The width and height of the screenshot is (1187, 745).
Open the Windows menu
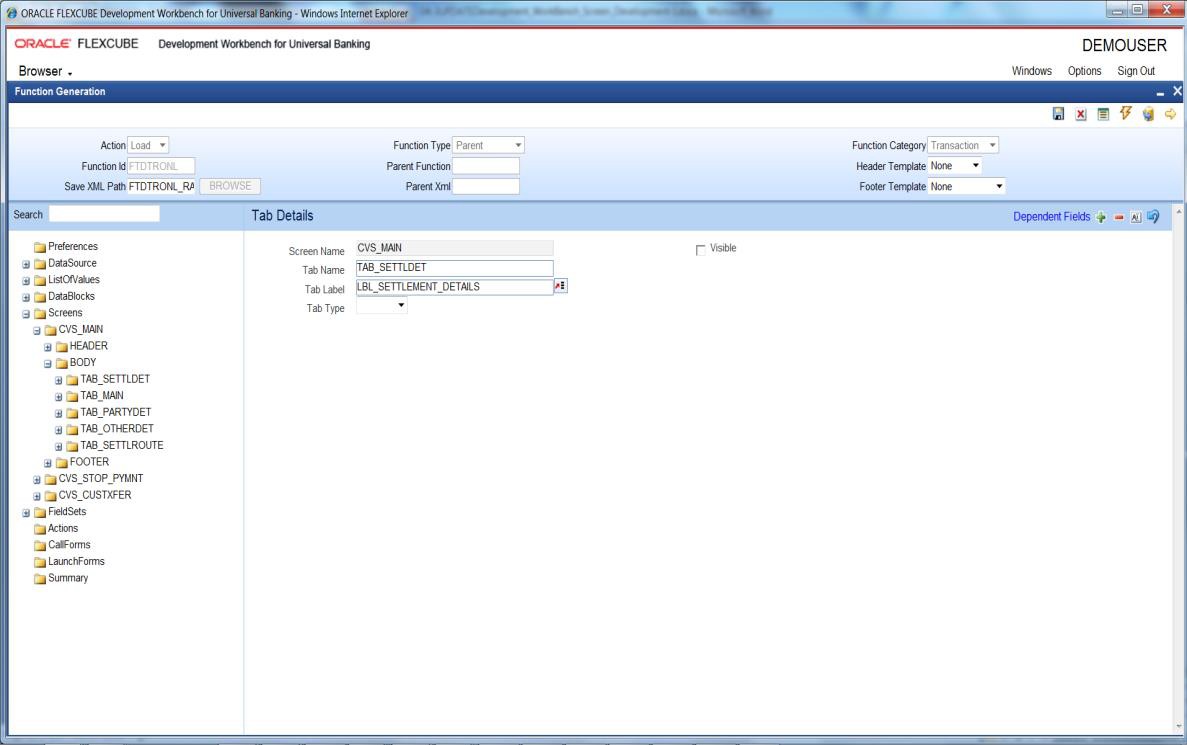[x=1032, y=71]
